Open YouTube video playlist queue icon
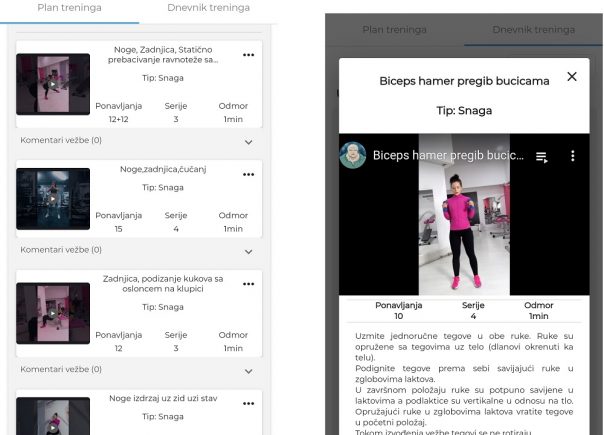Screen dimensions: 604x435 click(x=542, y=157)
